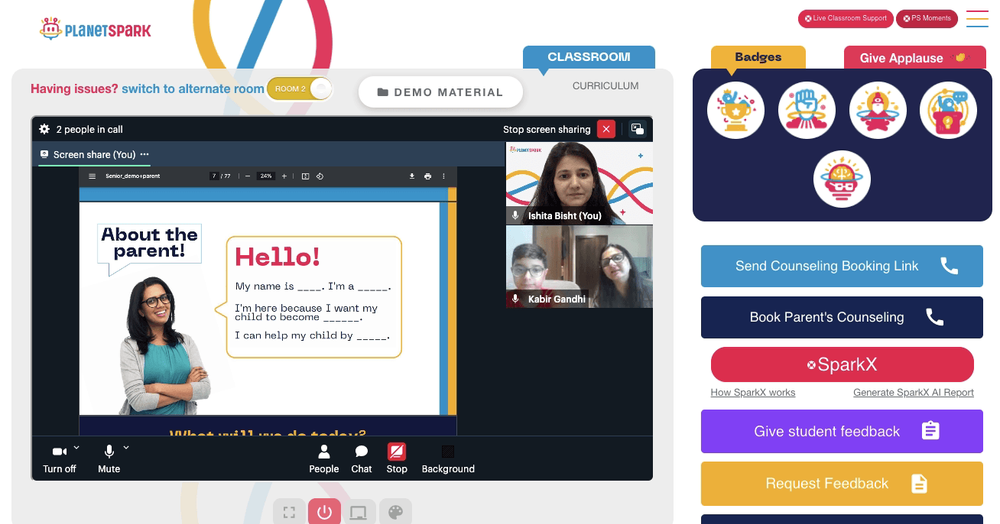The height and width of the screenshot is (524, 1000).
Task: Launch the SparkX button
Action: 842,365
